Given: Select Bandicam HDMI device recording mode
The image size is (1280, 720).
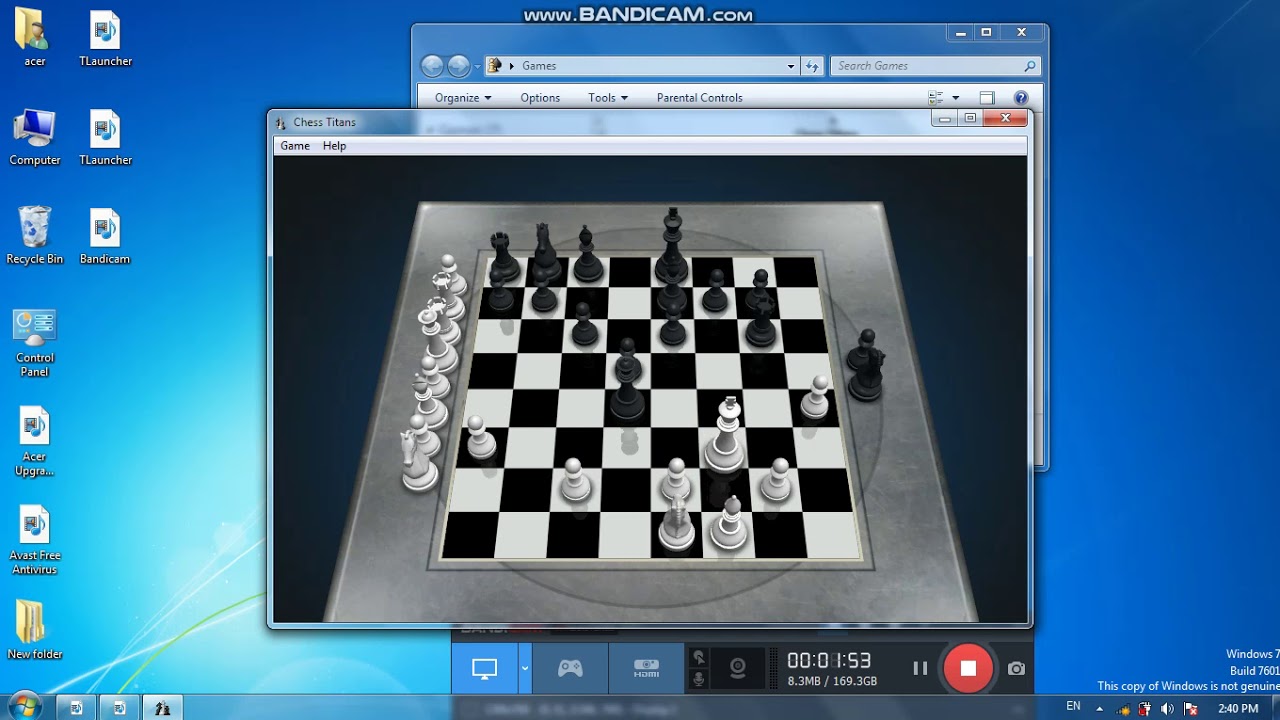Looking at the screenshot, I should coord(646,669).
